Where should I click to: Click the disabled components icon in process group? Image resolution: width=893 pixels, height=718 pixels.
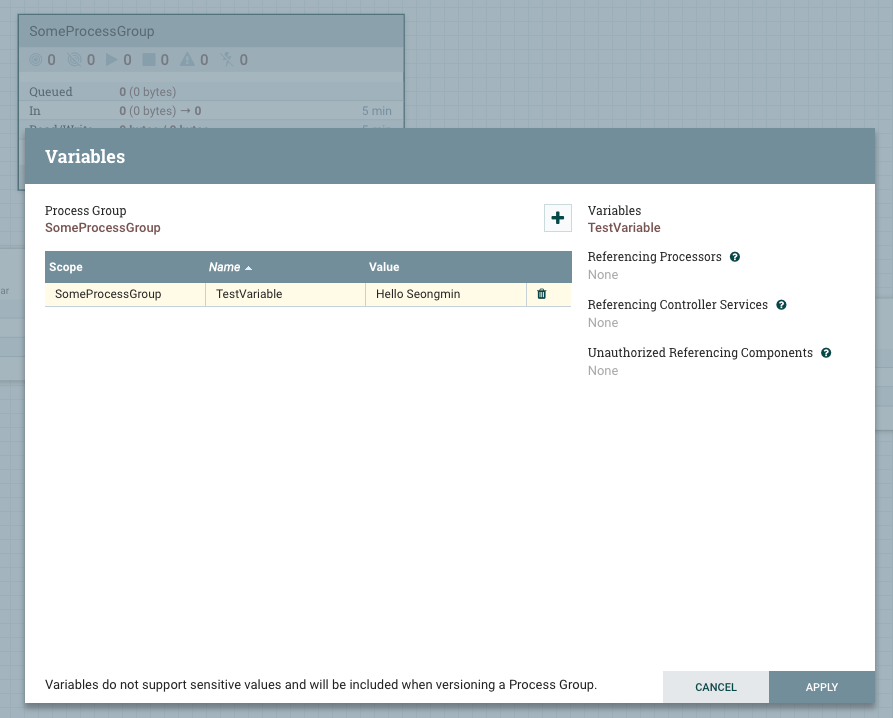click(x=227, y=60)
